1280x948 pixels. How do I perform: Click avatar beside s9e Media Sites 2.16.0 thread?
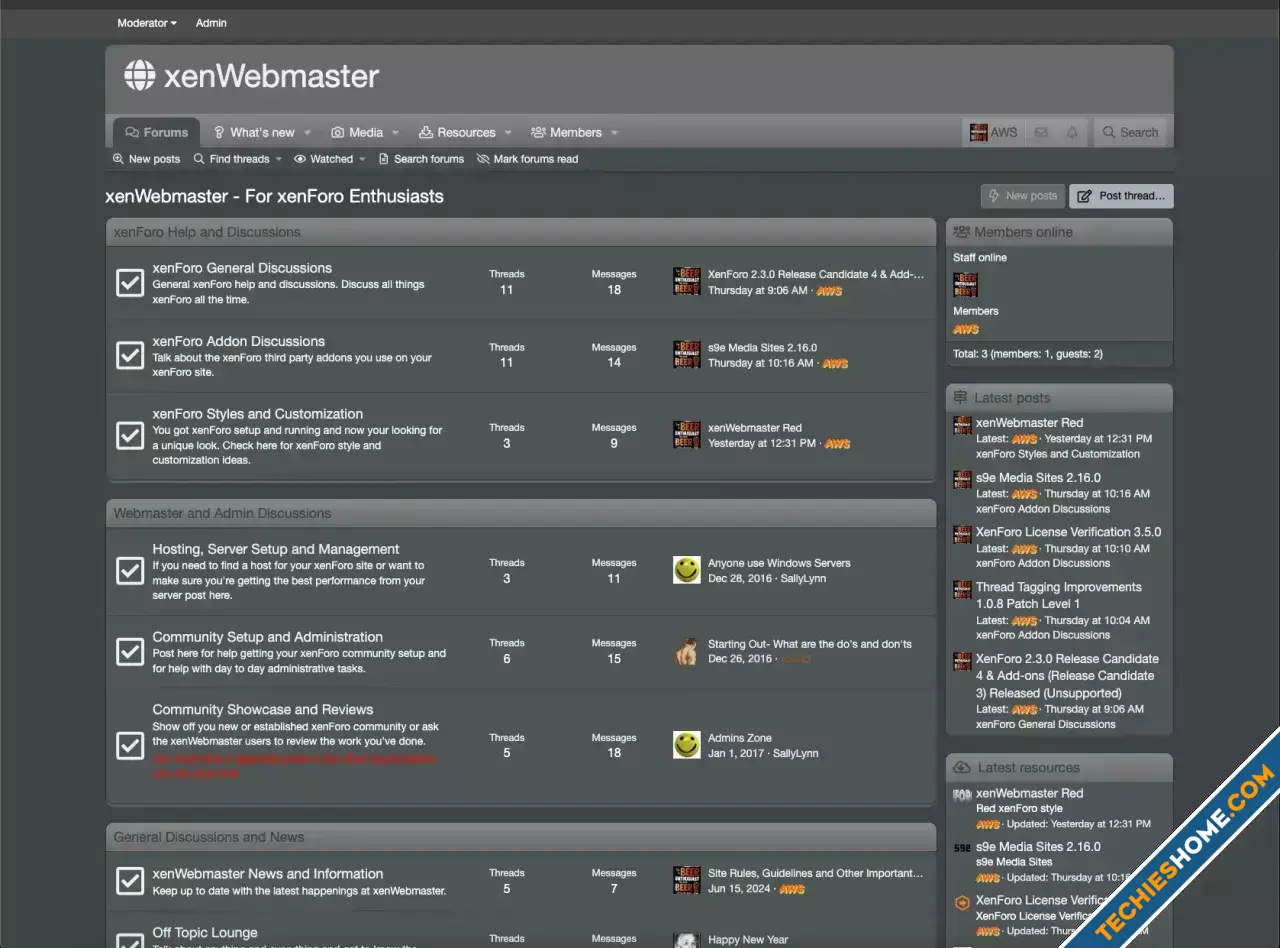[687, 355]
